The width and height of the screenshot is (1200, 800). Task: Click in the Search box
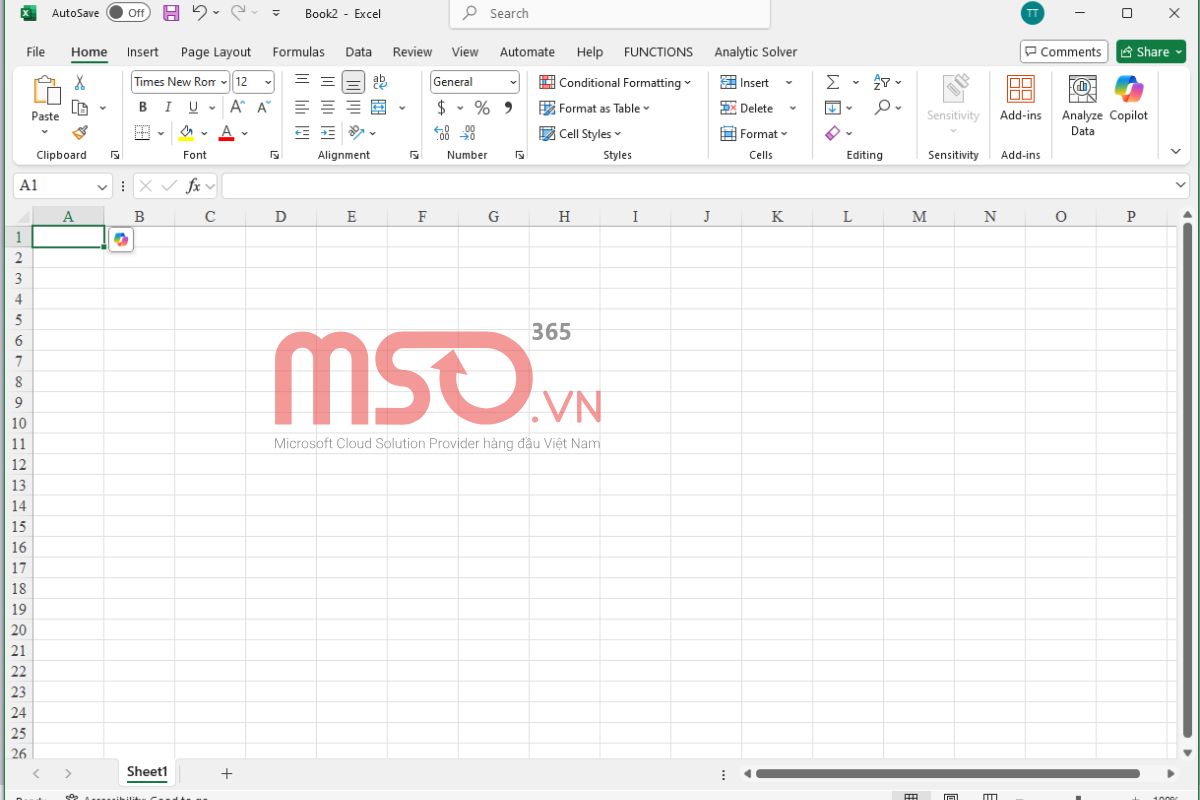pos(610,14)
